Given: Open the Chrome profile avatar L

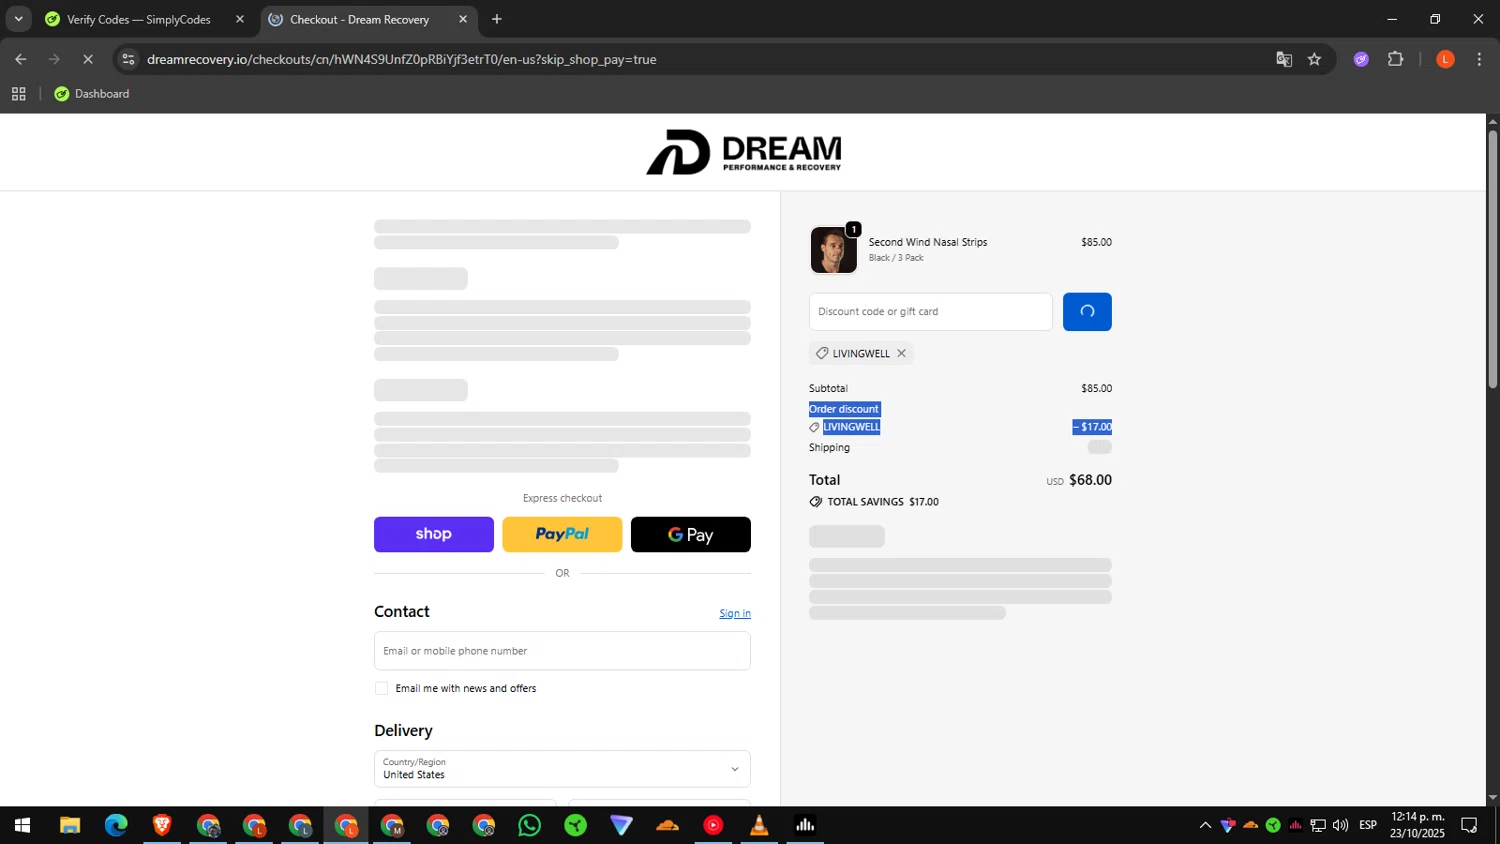Looking at the screenshot, I should (x=1445, y=59).
